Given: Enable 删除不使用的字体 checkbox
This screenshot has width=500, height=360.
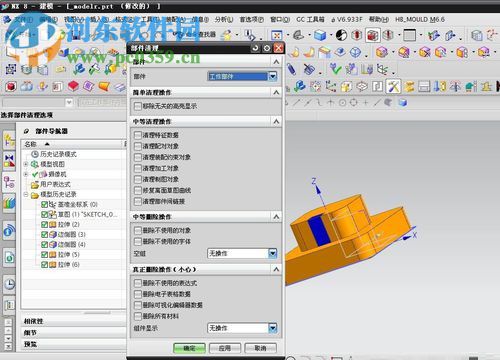Looking at the screenshot, I should tap(137, 241).
